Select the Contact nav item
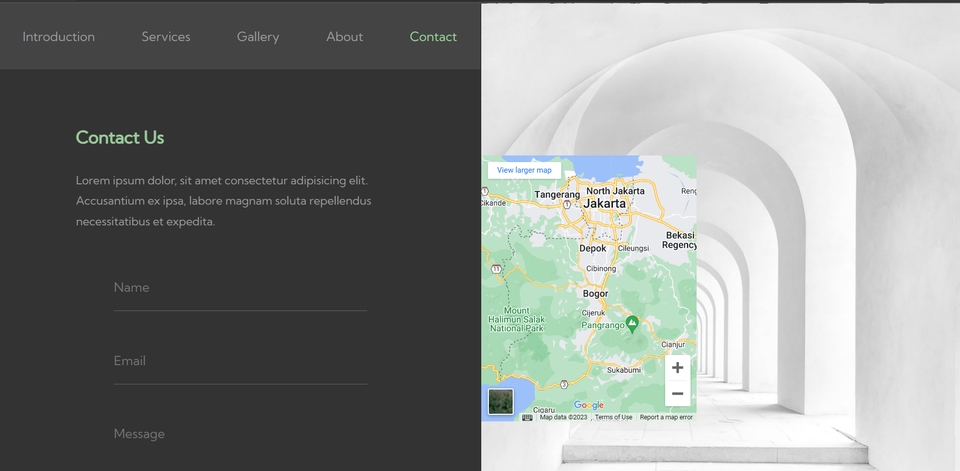The width and height of the screenshot is (960, 471). [433, 37]
